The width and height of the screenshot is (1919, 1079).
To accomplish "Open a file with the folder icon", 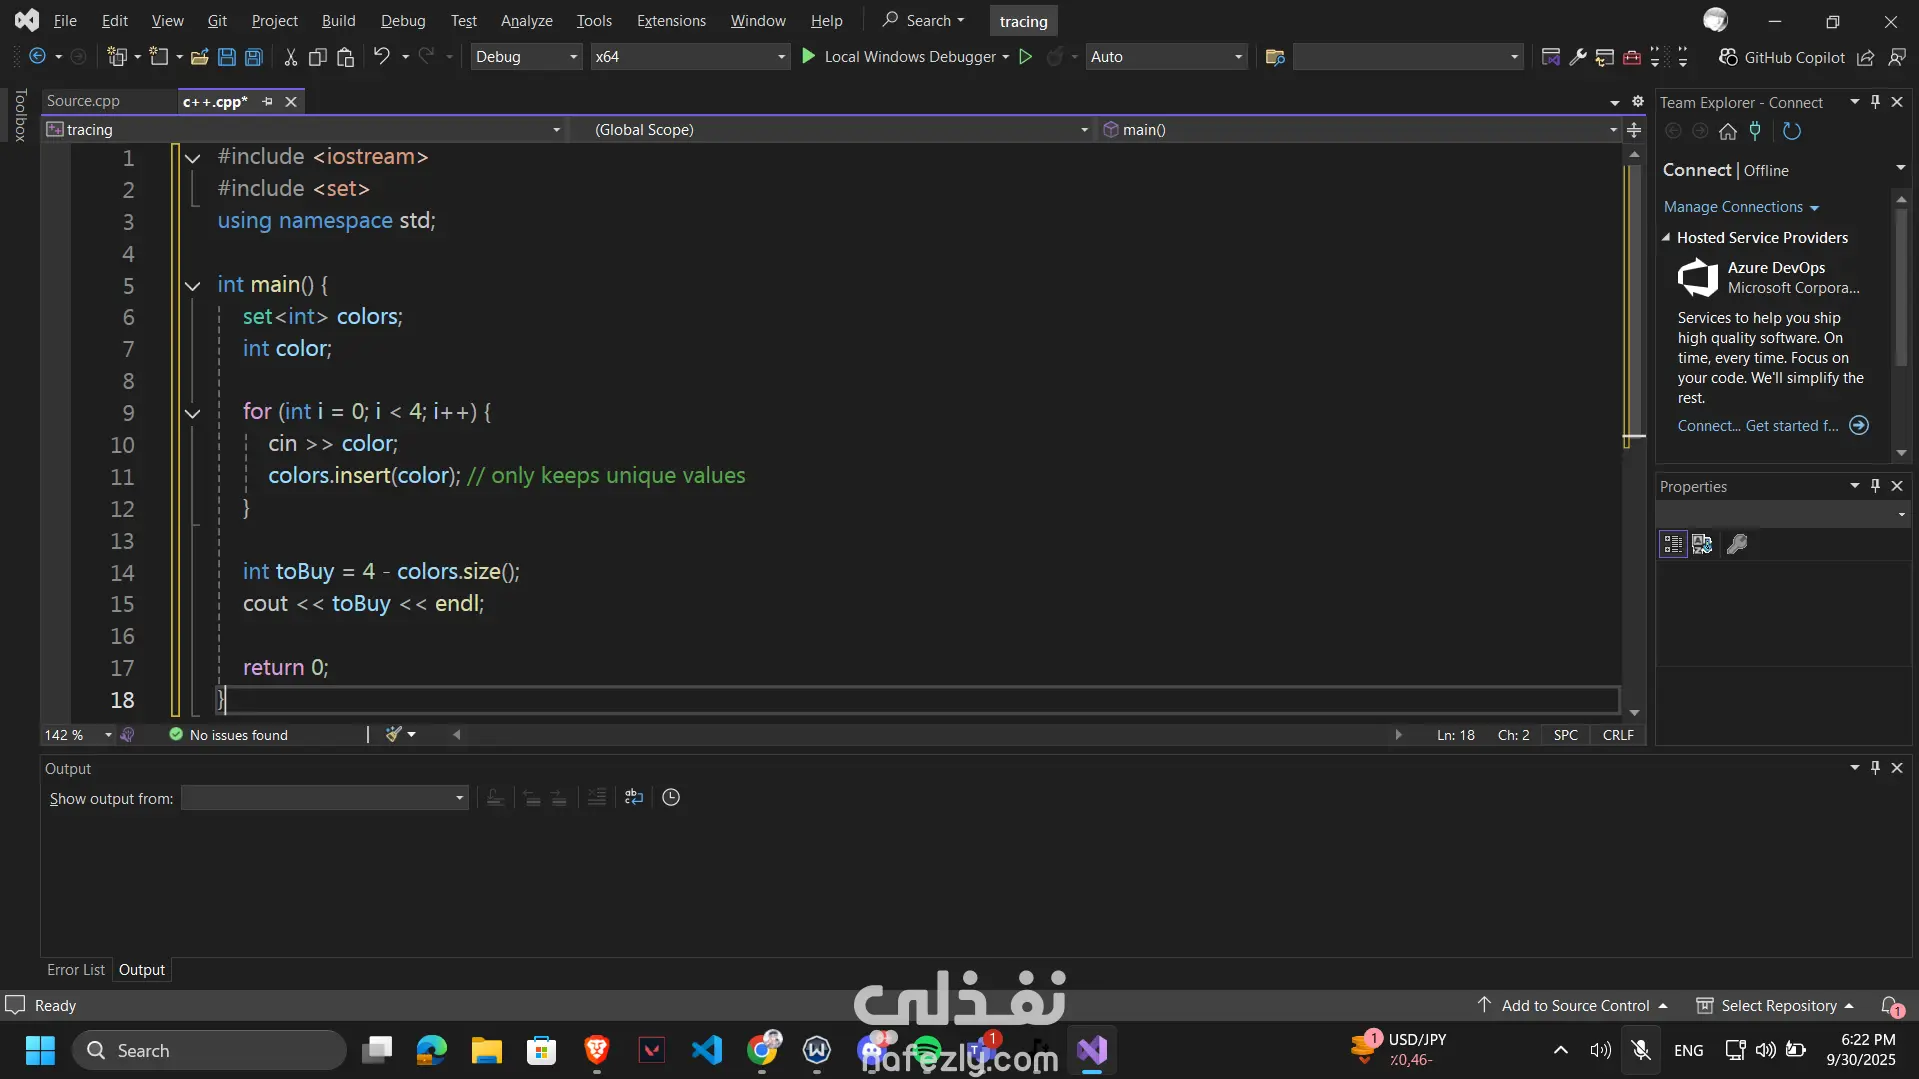I will tap(200, 57).
